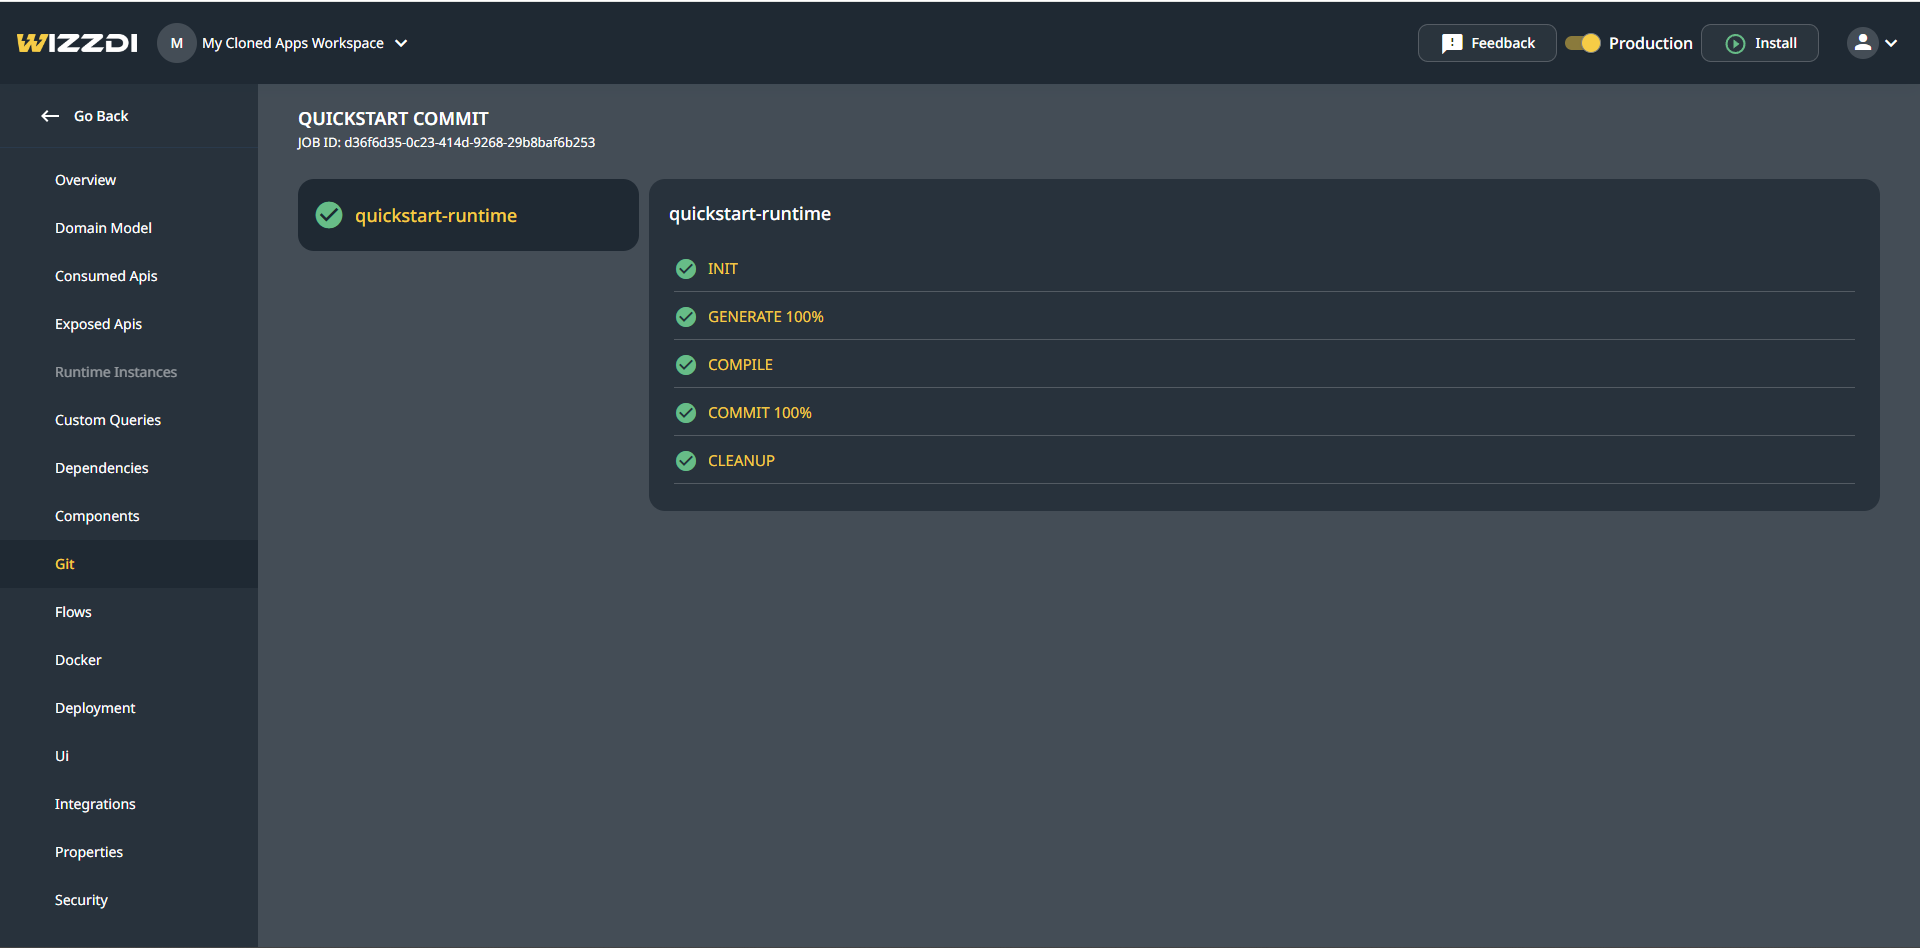Screen dimensions: 1920x948
Task: Click the COMPILE step check icon
Action: coord(686,365)
